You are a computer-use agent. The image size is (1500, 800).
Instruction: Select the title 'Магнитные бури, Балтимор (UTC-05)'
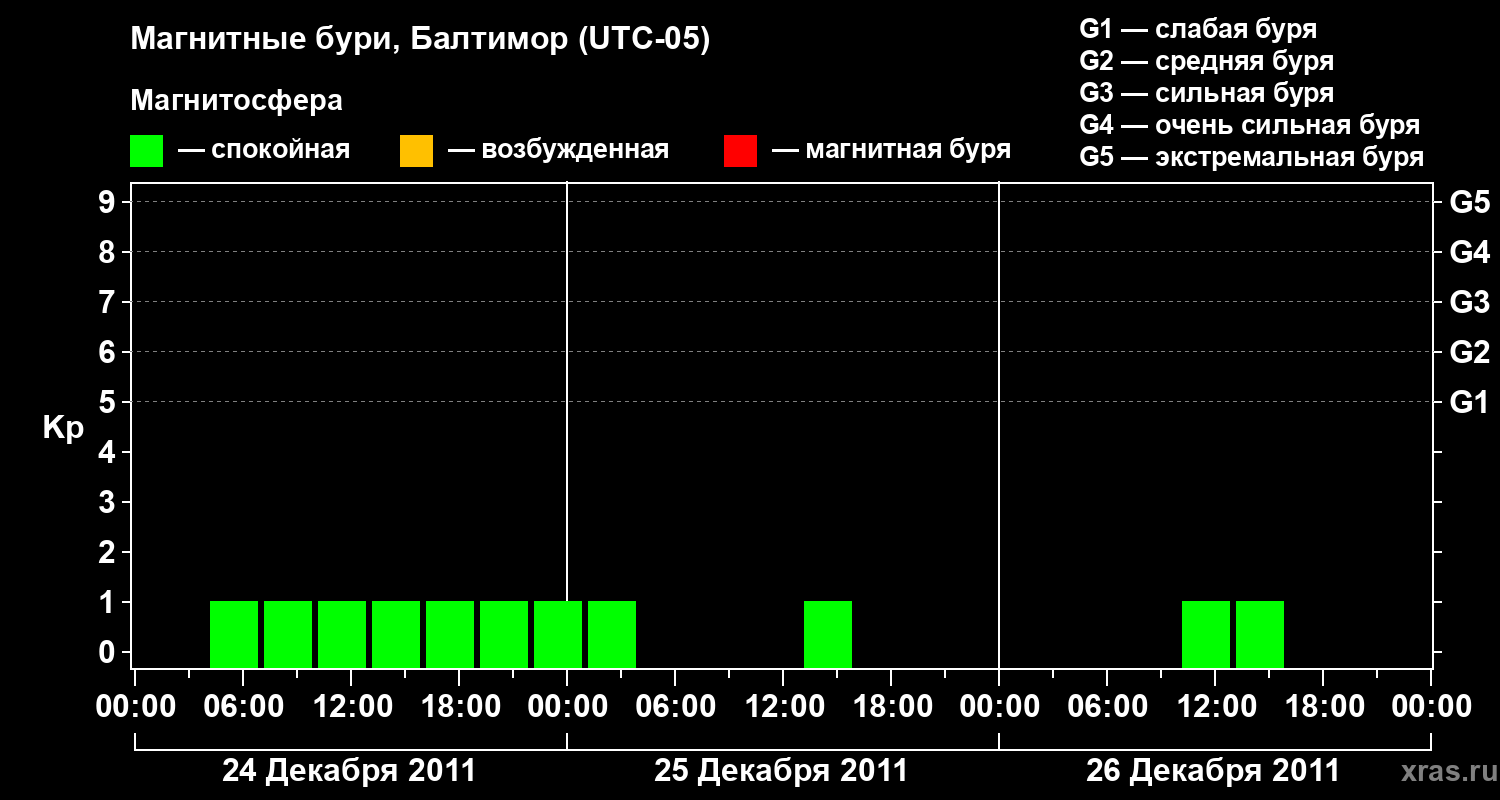tap(420, 41)
